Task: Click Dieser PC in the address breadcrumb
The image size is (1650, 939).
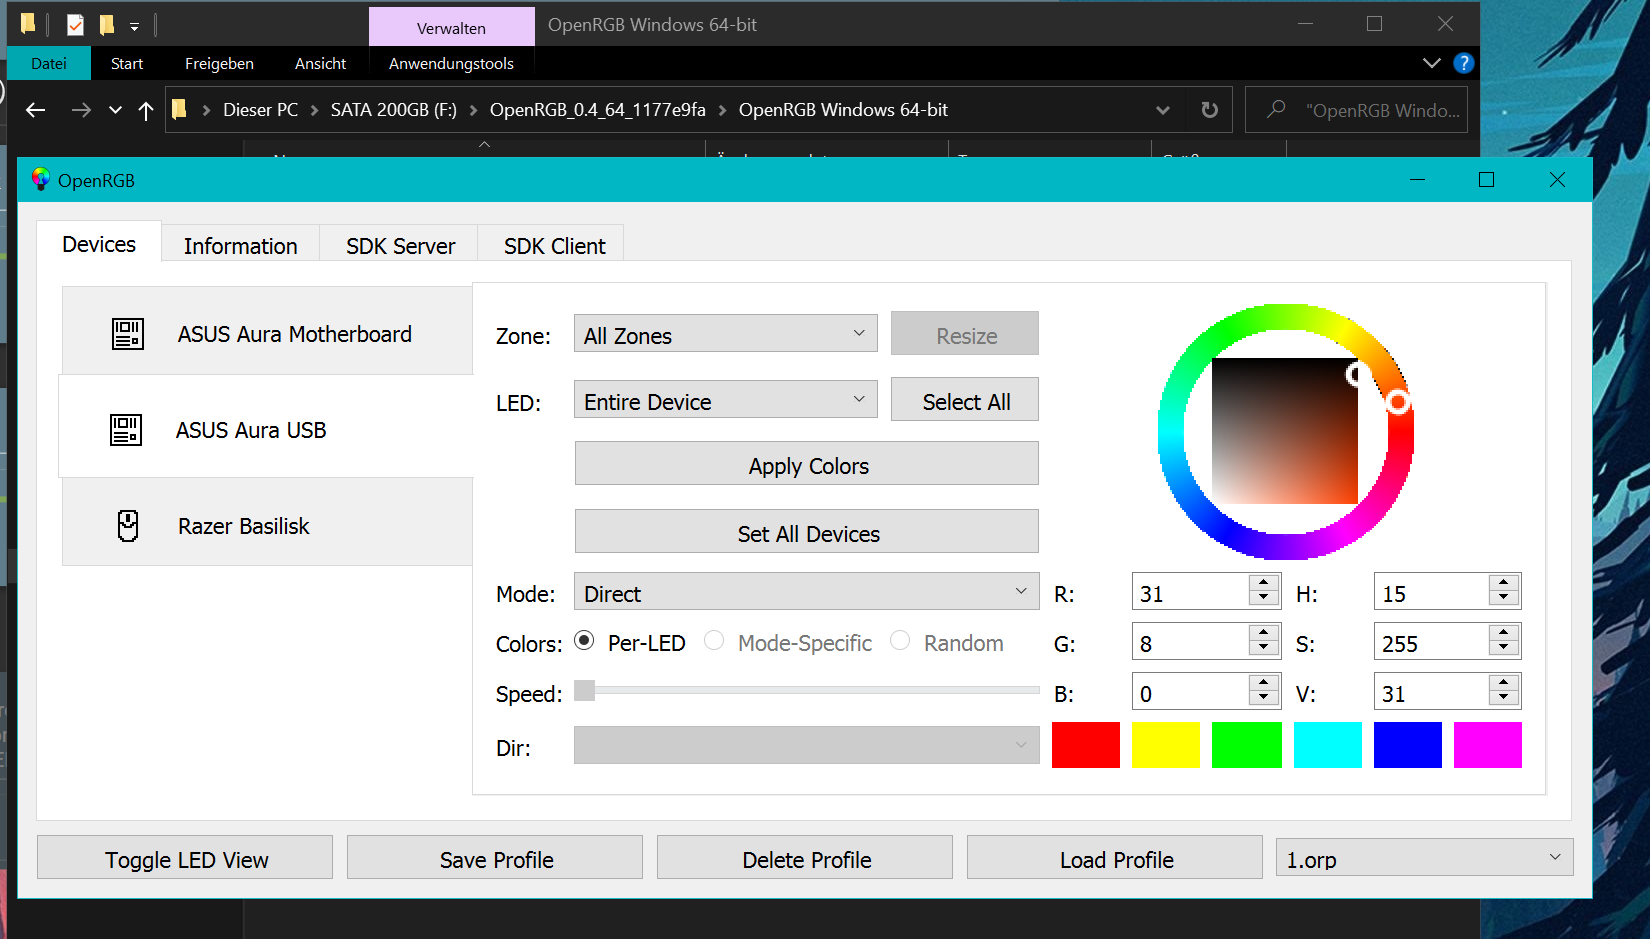Action: 260,110
